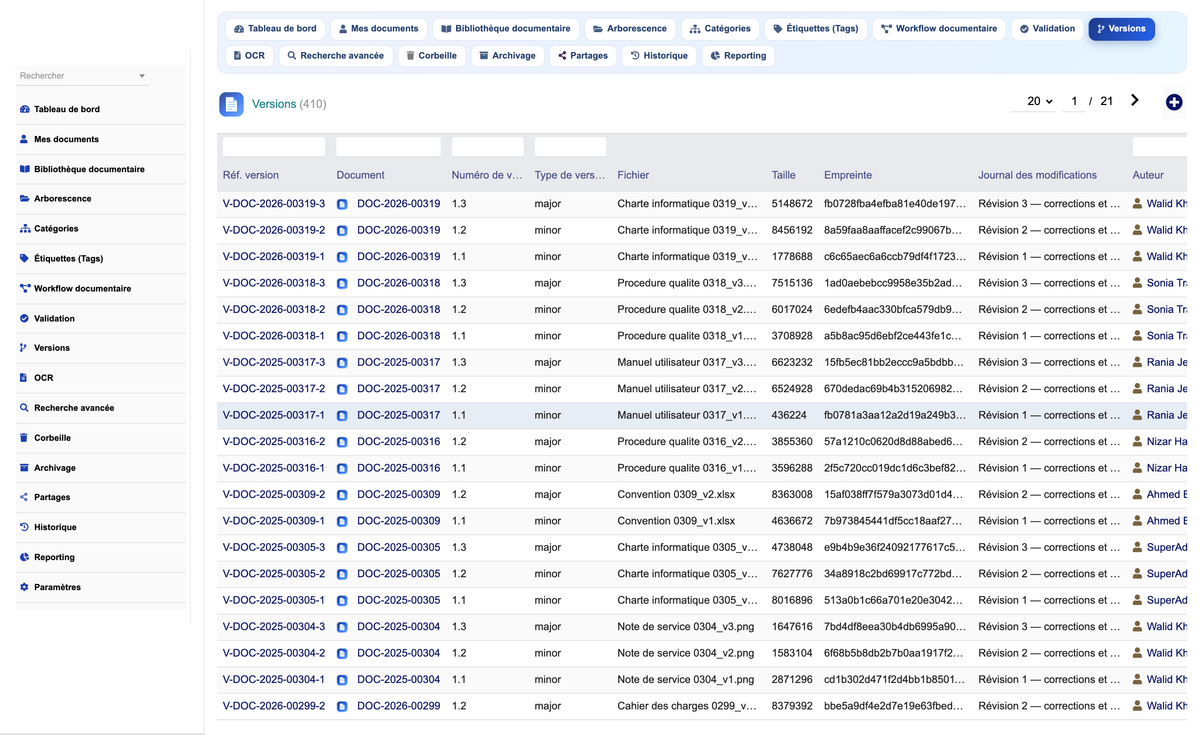This screenshot has width=1200, height=743.
Task: Click document icon beside DOC-2026-00319 in row V-DOC-2026-00319-3
Action: point(342,204)
